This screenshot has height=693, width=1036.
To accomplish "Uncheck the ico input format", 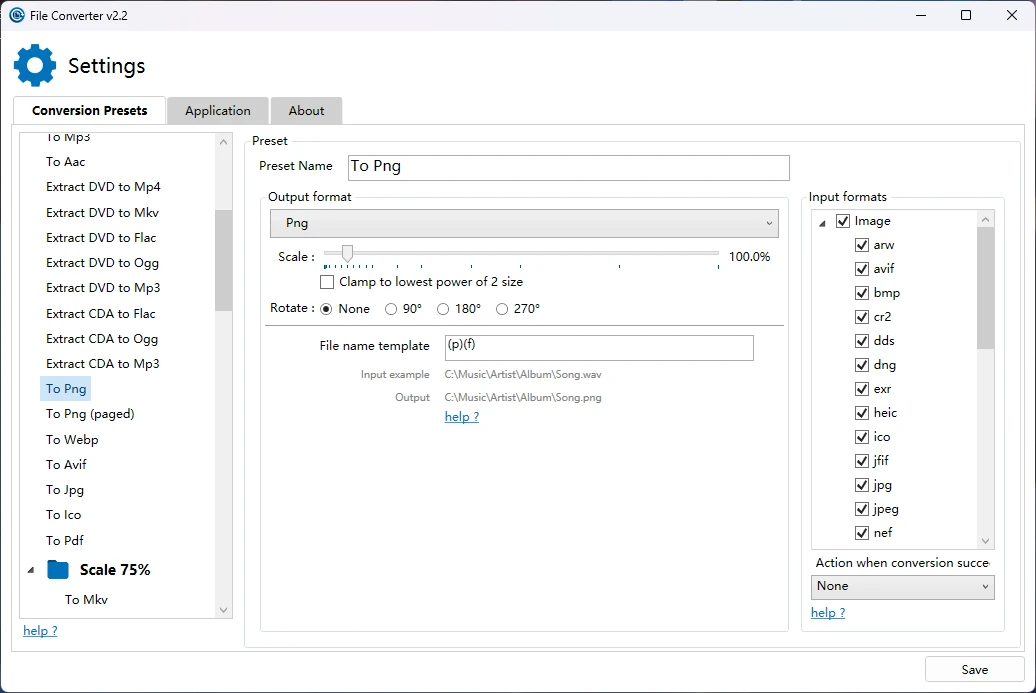I will (862, 437).
